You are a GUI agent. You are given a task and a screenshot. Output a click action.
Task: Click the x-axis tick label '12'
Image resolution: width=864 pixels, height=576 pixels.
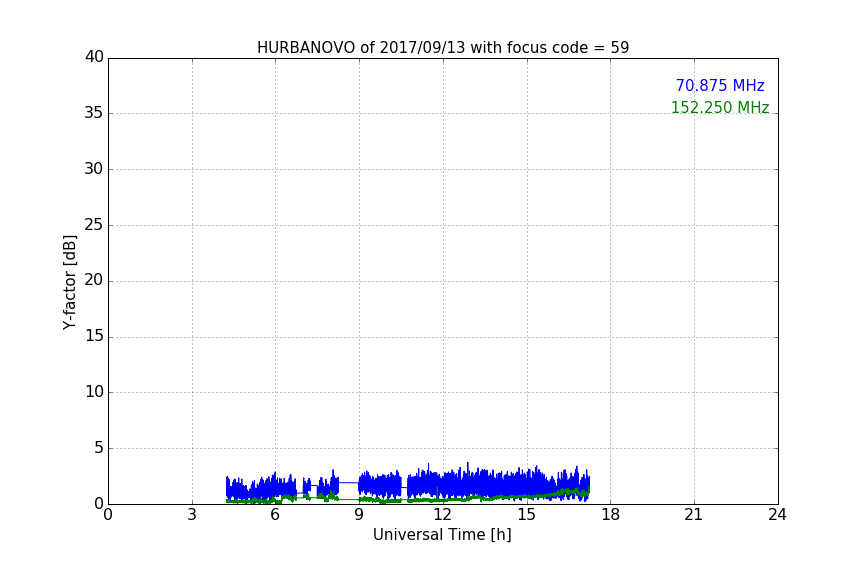coord(442,515)
